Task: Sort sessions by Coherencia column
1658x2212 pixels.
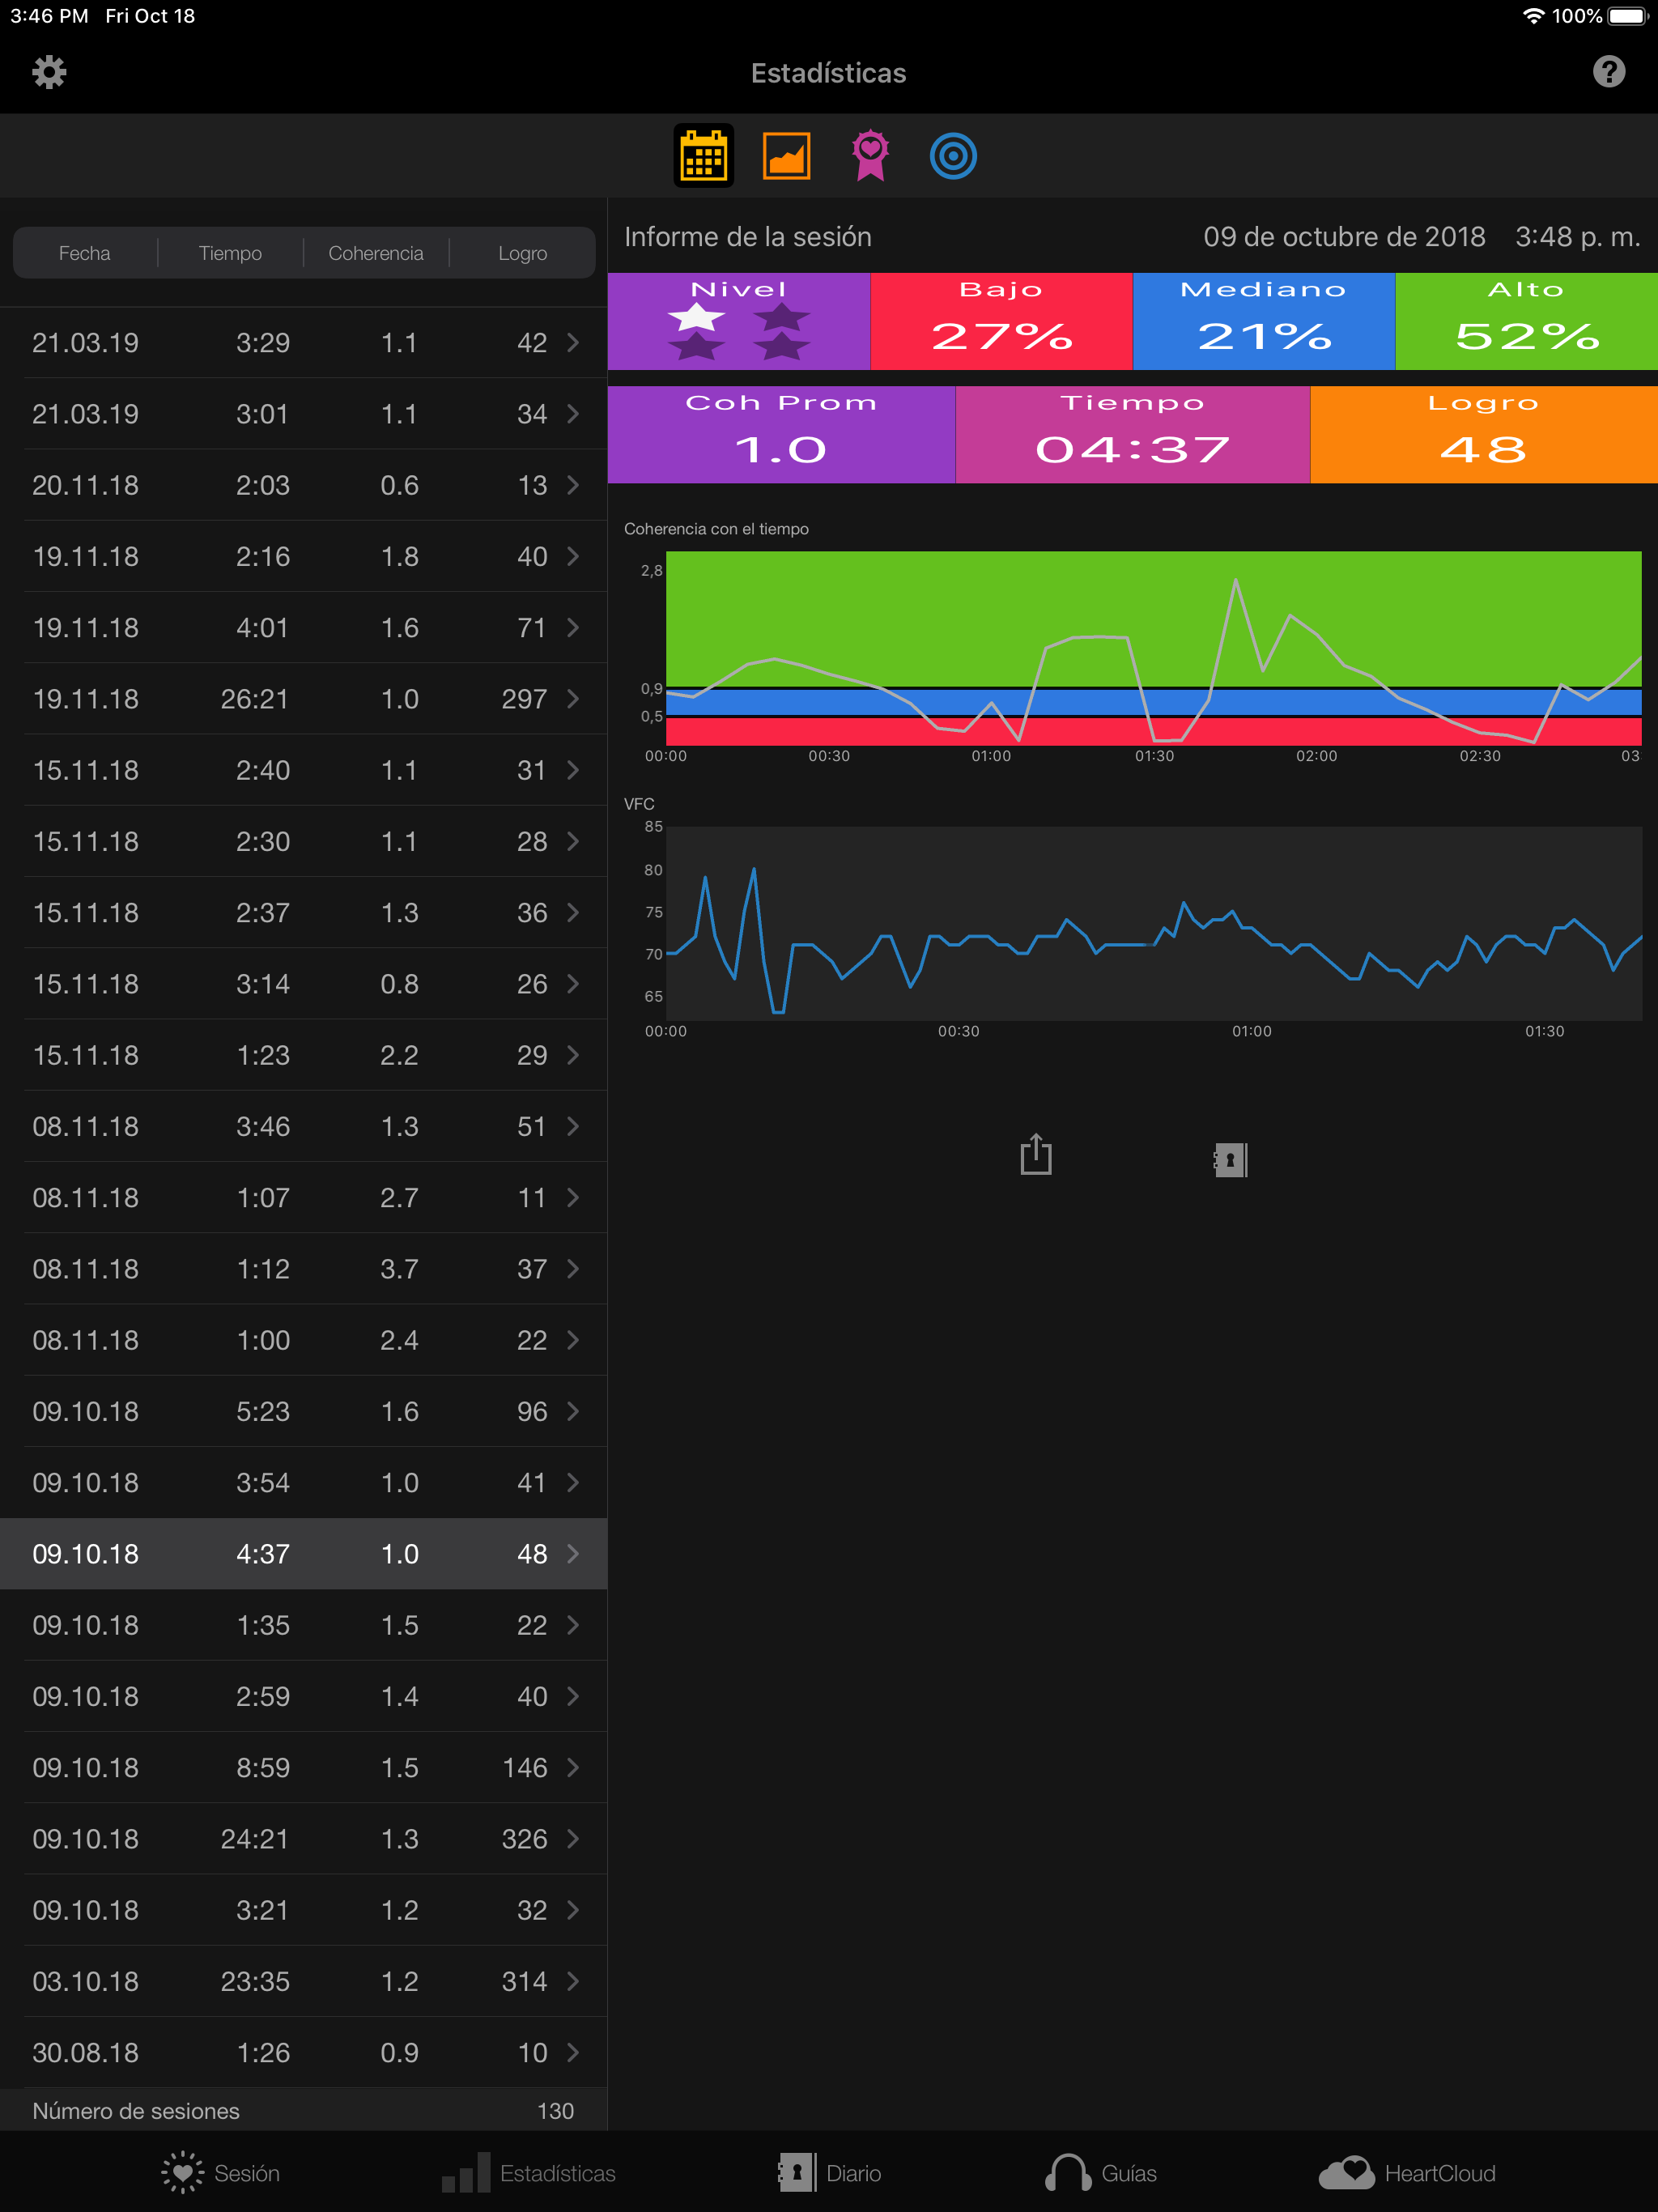Action: click(x=376, y=253)
